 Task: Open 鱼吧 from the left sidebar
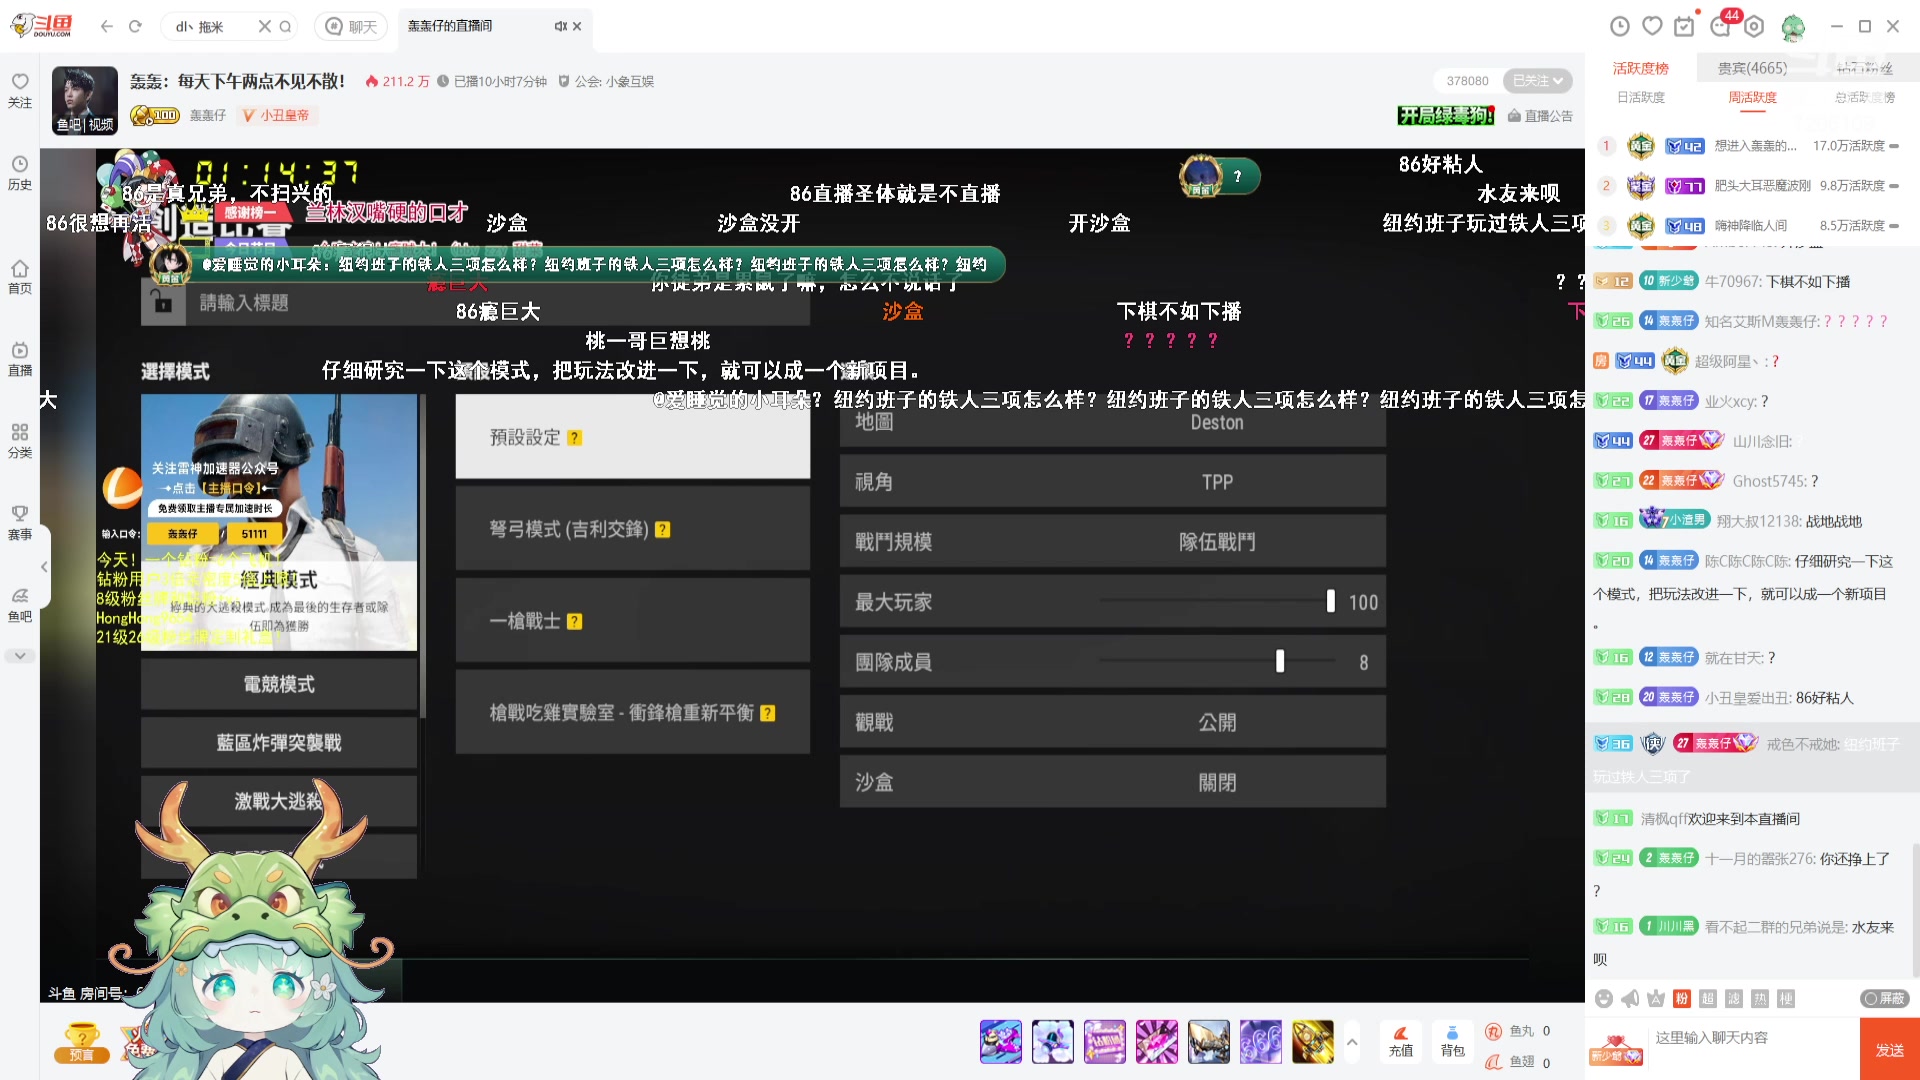coord(20,603)
